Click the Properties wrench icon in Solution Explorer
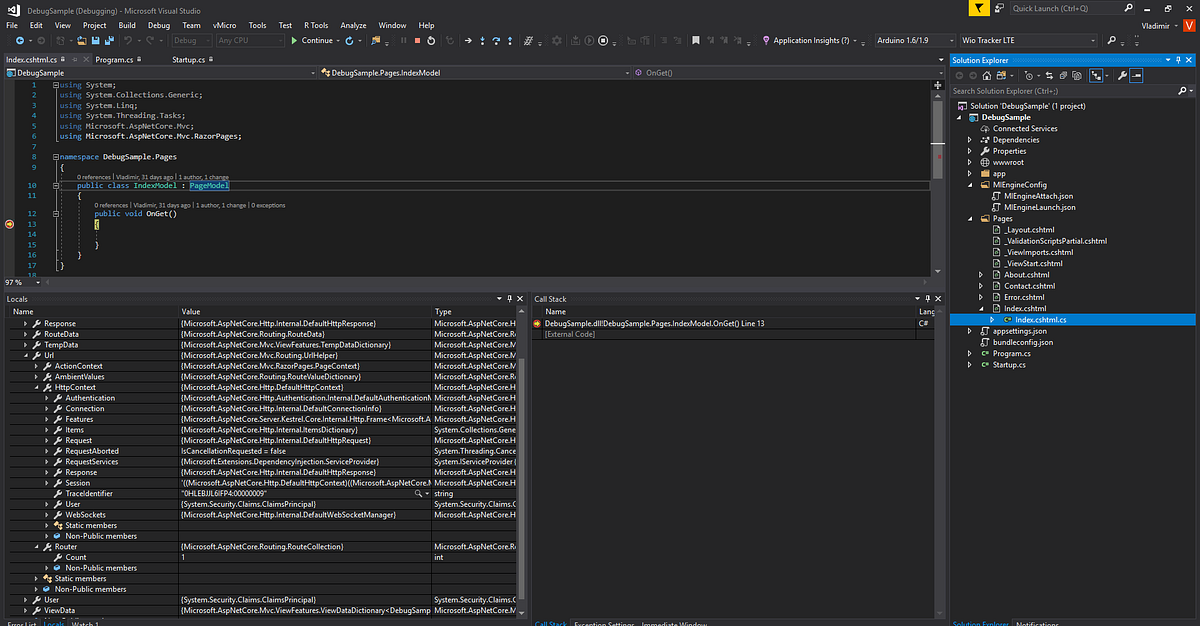The height and width of the screenshot is (626, 1200). click(1122, 75)
